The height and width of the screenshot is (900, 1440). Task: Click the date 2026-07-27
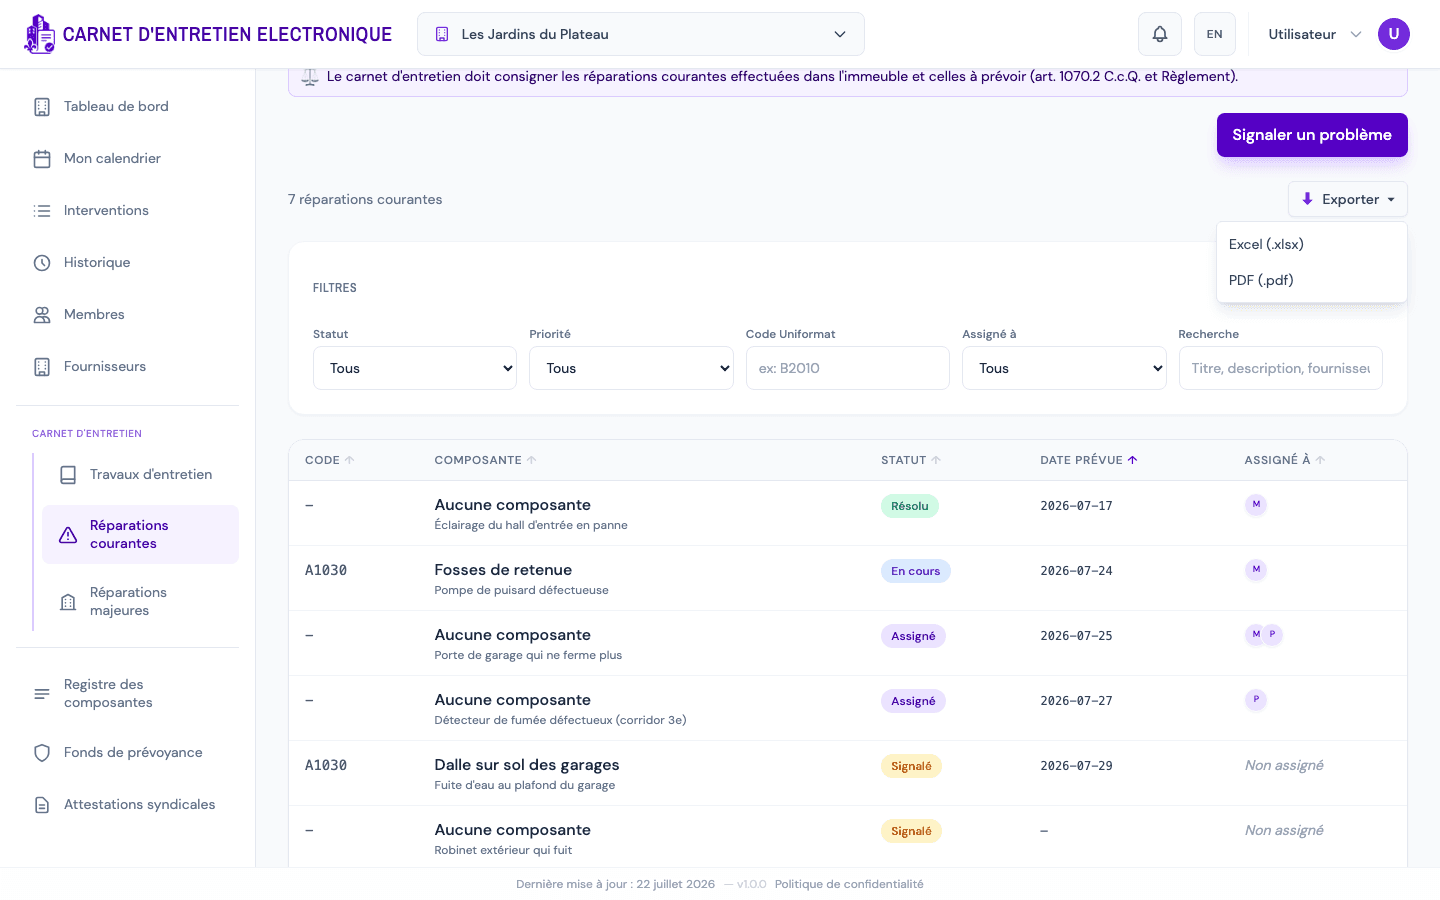coord(1076,701)
